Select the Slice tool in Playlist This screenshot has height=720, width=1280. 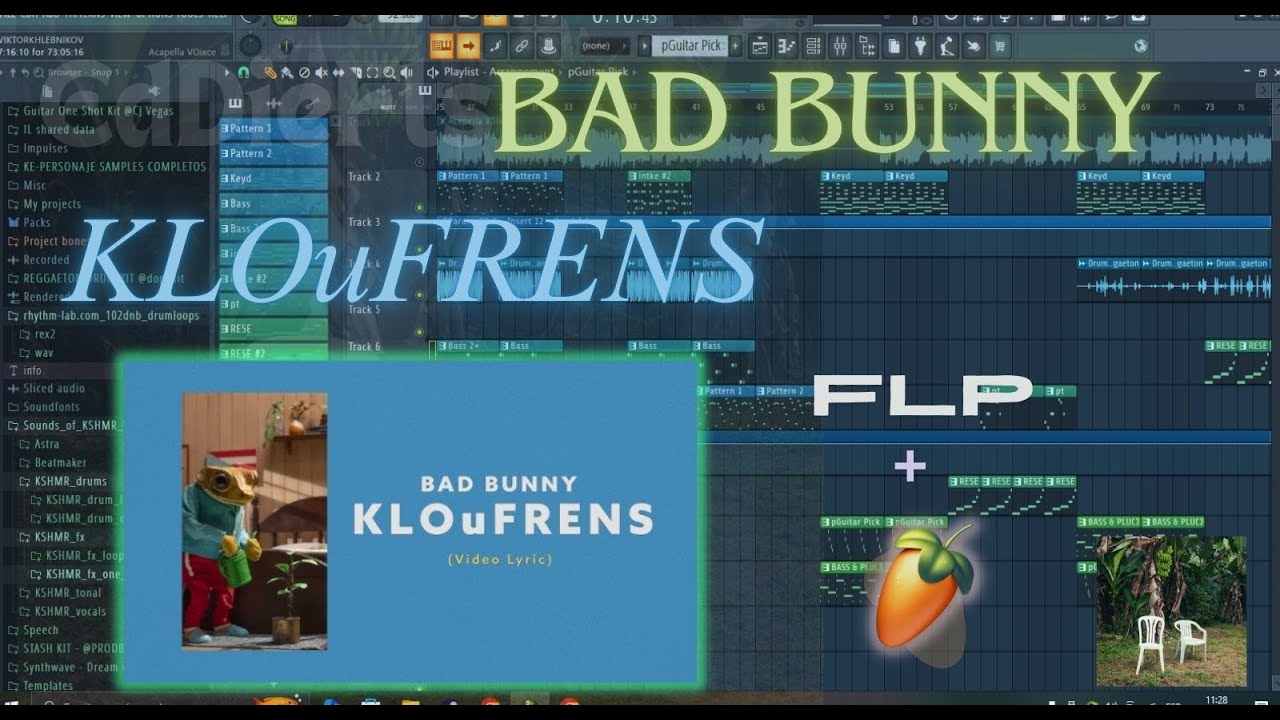pyautogui.click(x=355, y=73)
